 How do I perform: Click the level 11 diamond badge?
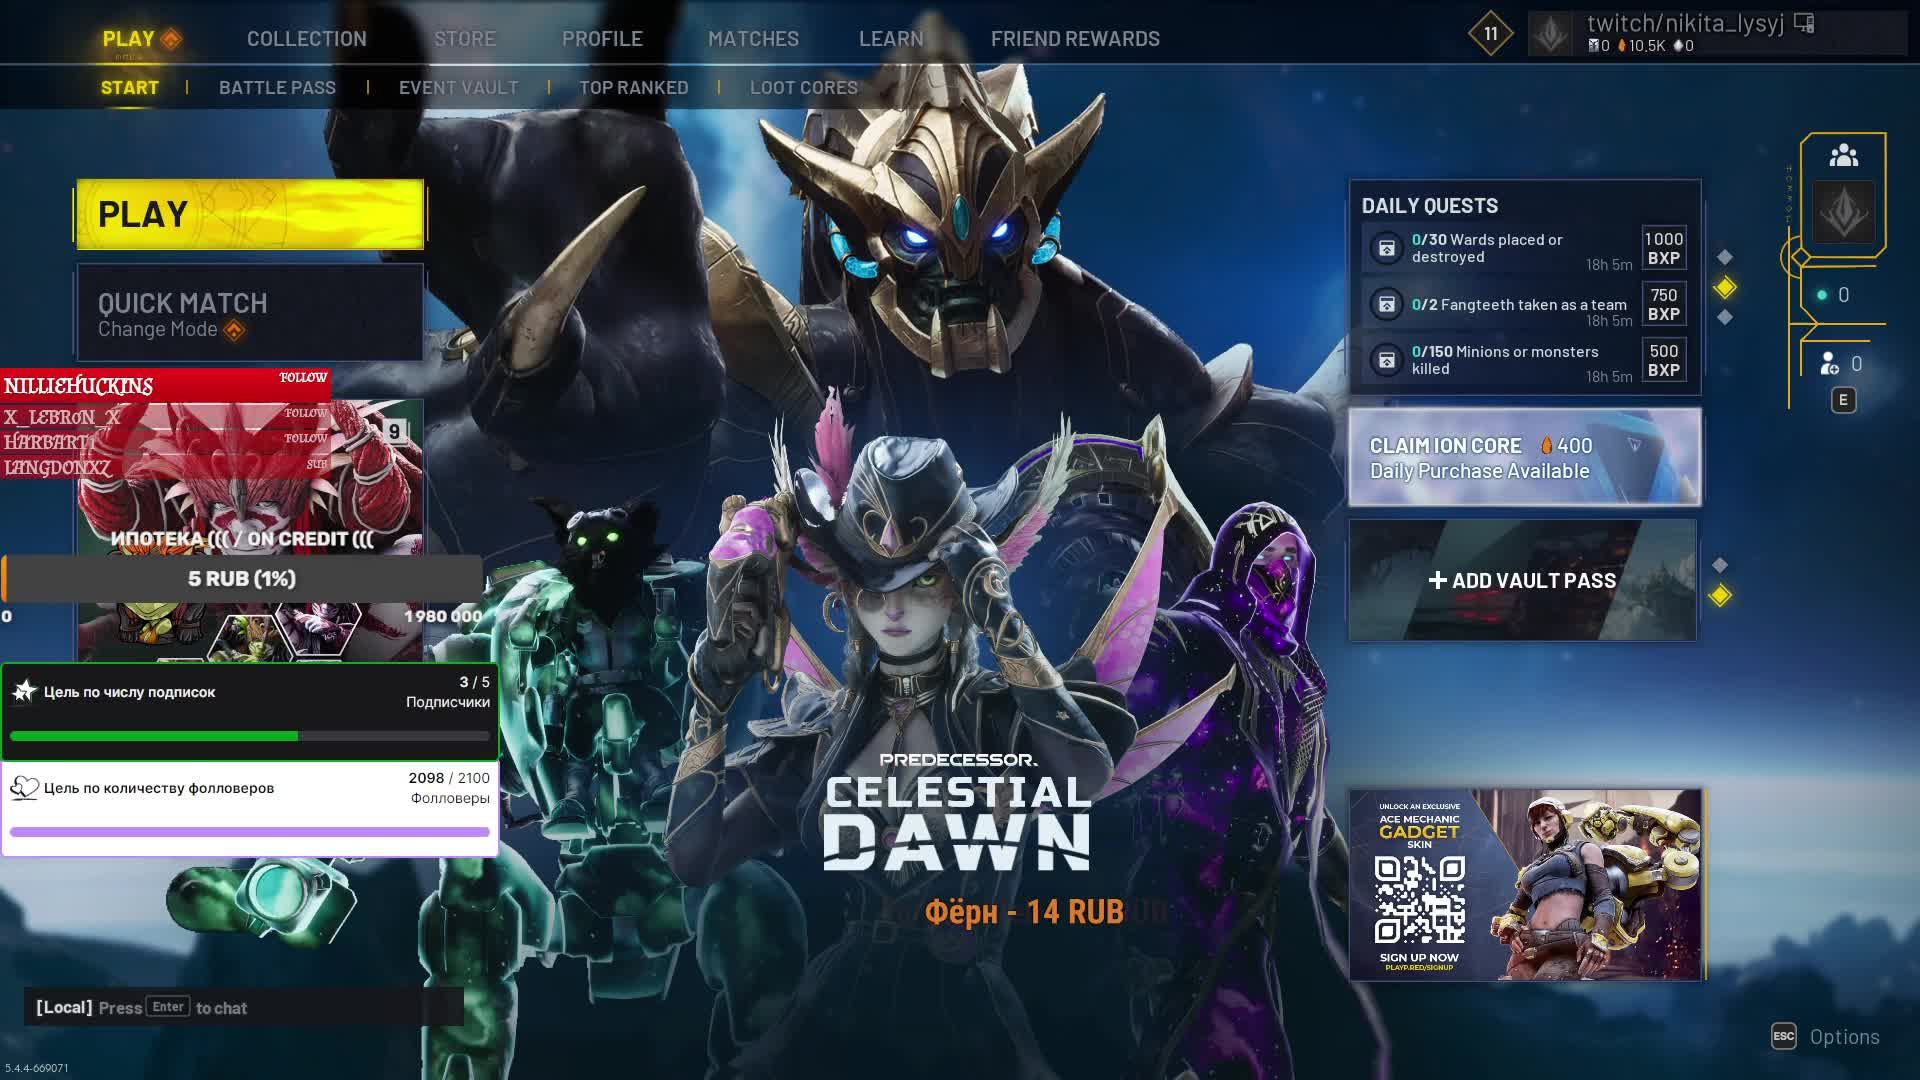point(1490,34)
